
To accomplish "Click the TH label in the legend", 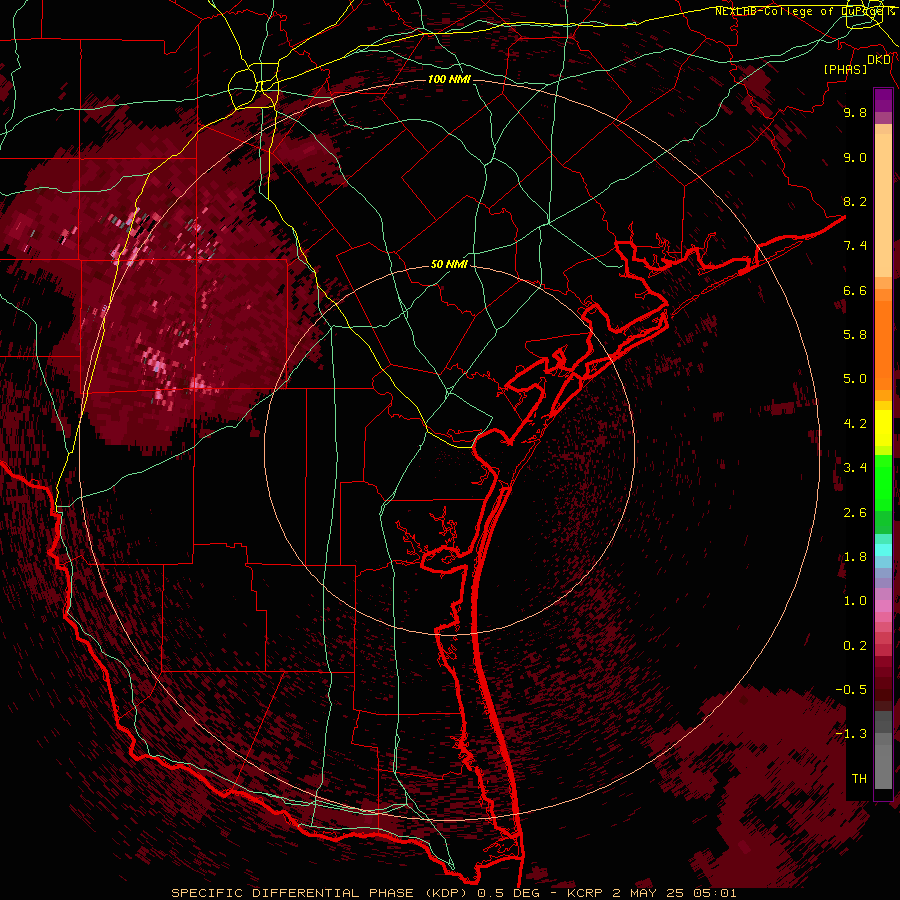I will pos(859,779).
